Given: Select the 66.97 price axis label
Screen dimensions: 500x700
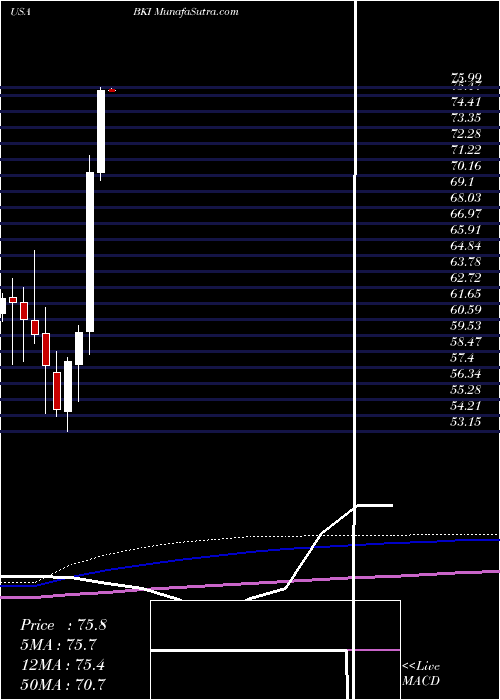Looking at the screenshot, I should pos(466,214).
